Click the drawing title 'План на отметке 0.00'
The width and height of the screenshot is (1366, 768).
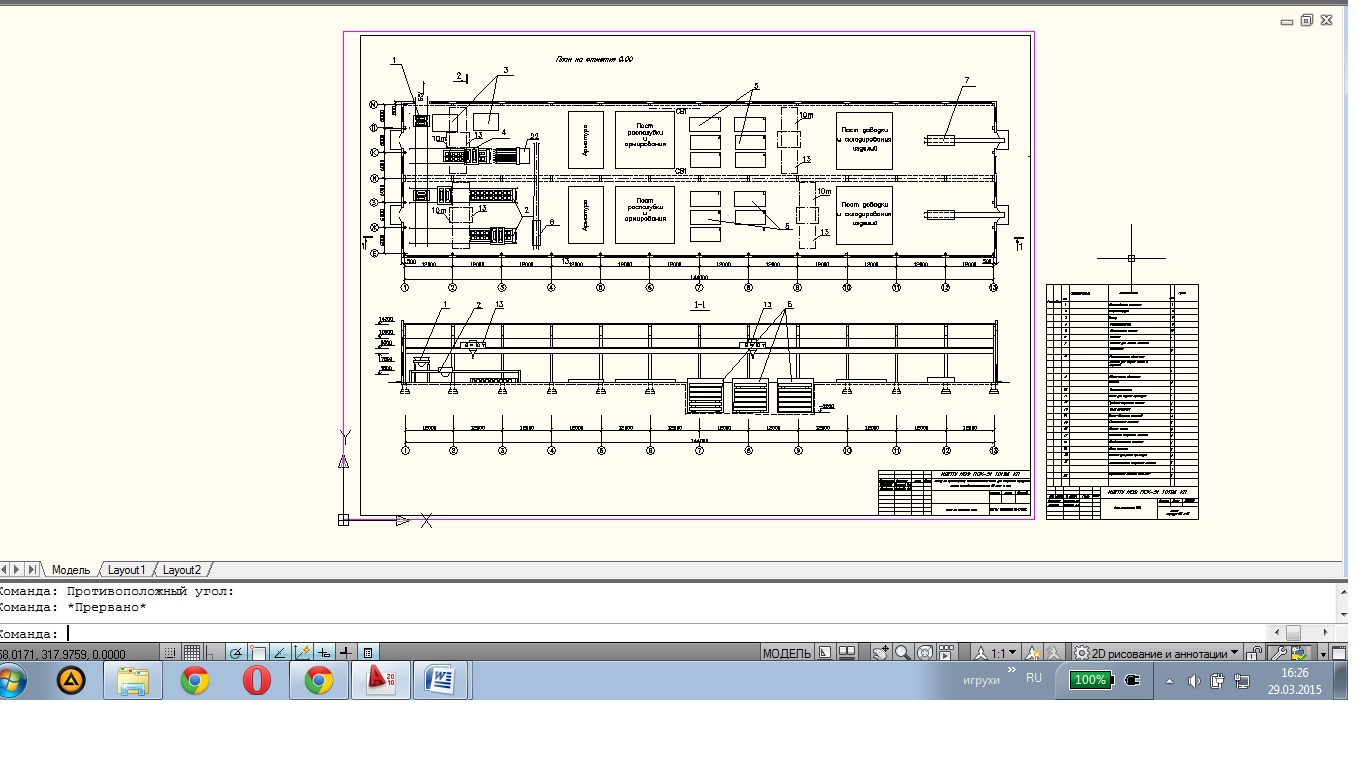[594, 60]
